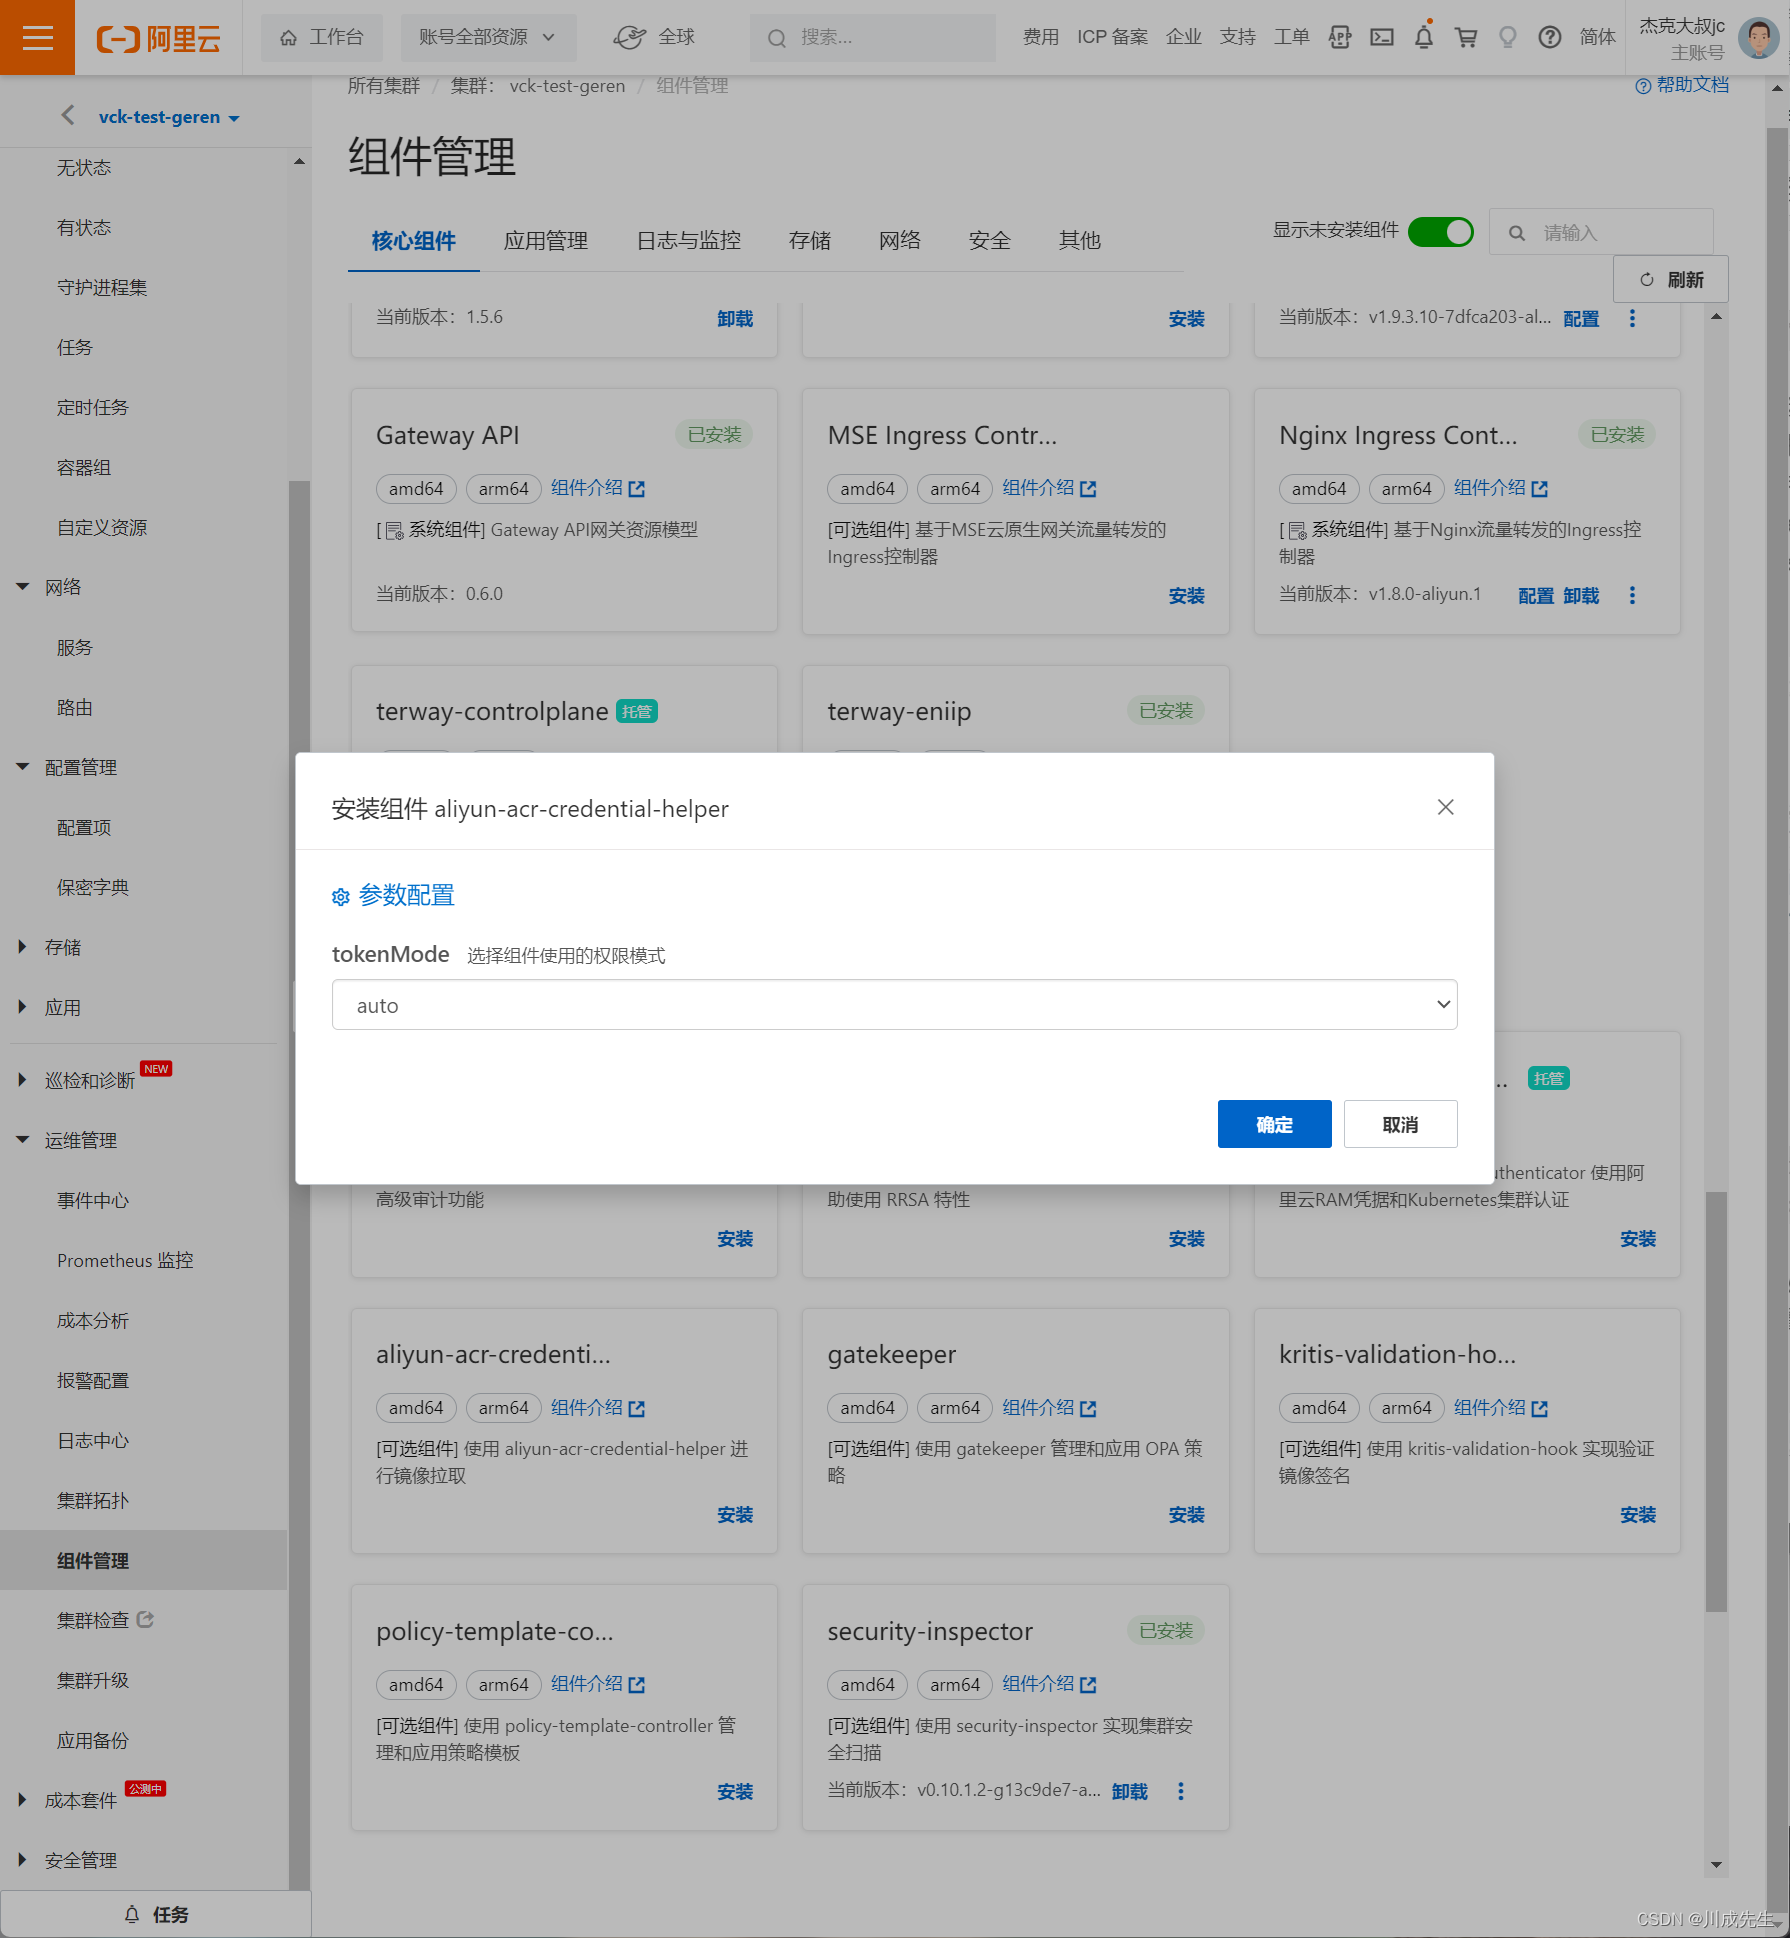Open Prometheus Monitoring in sidebar

[x=125, y=1260]
